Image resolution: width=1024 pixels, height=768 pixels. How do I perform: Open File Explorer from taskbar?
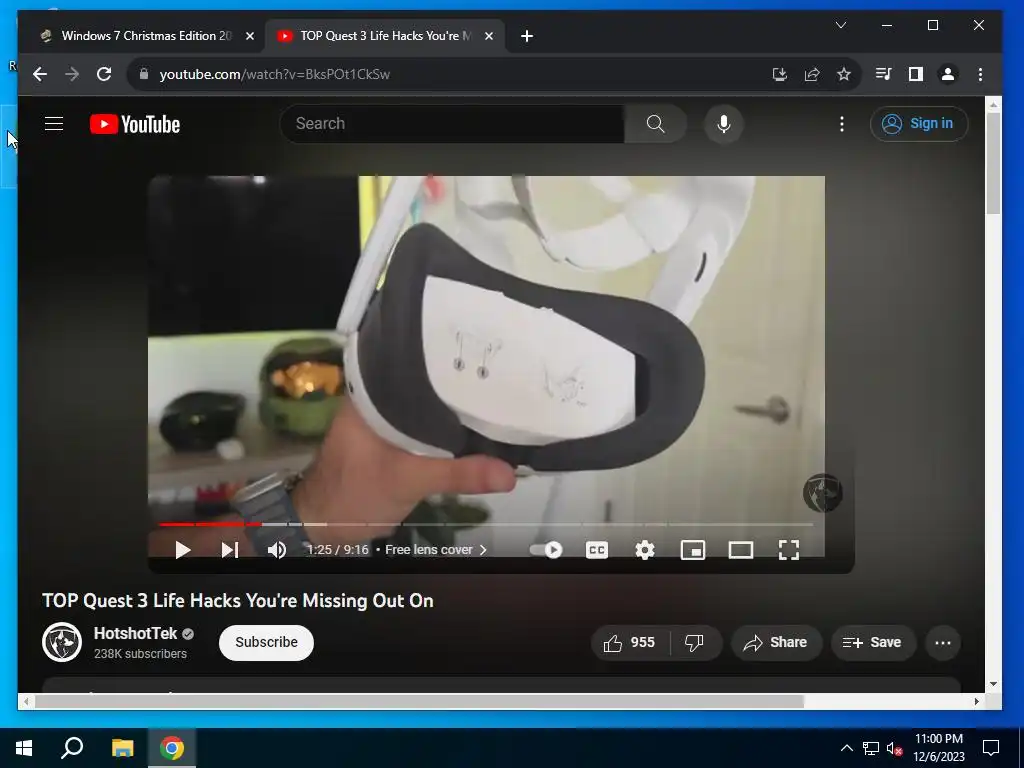tap(122, 748)
